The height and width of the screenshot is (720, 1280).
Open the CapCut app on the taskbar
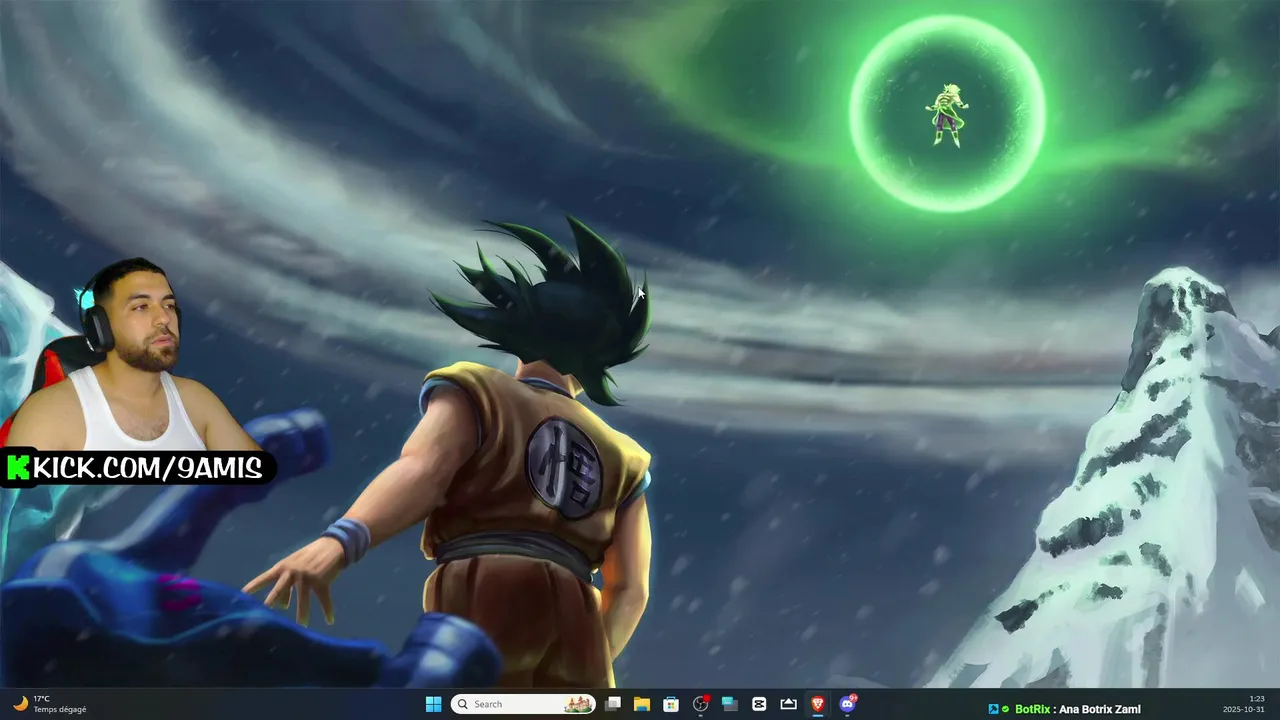(x=759, y=704)
